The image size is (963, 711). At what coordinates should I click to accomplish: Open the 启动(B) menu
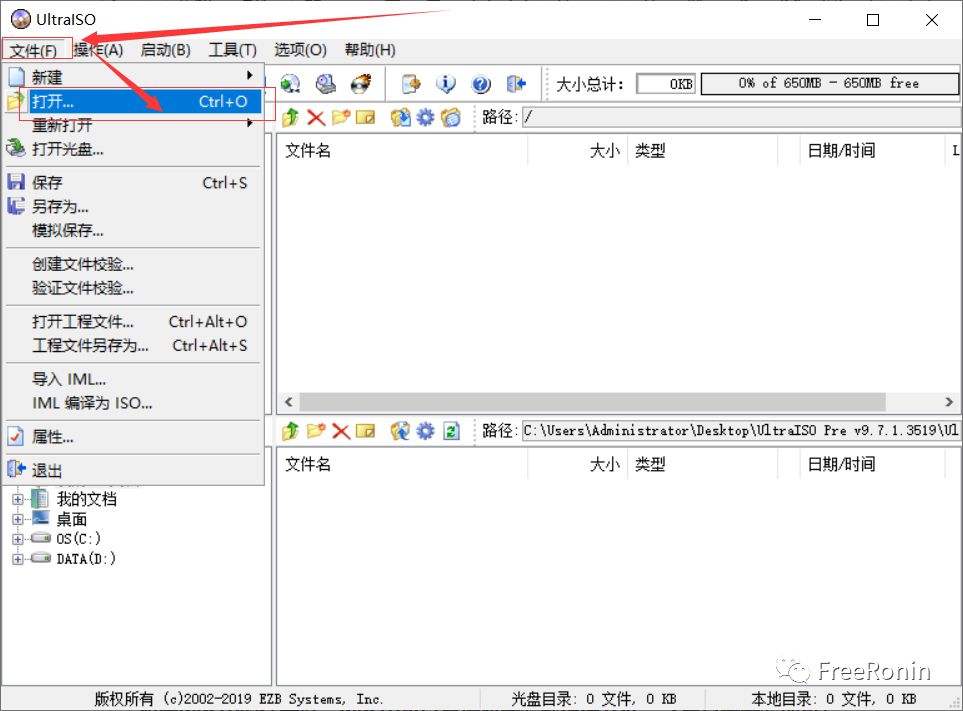(x=165, y=50)
